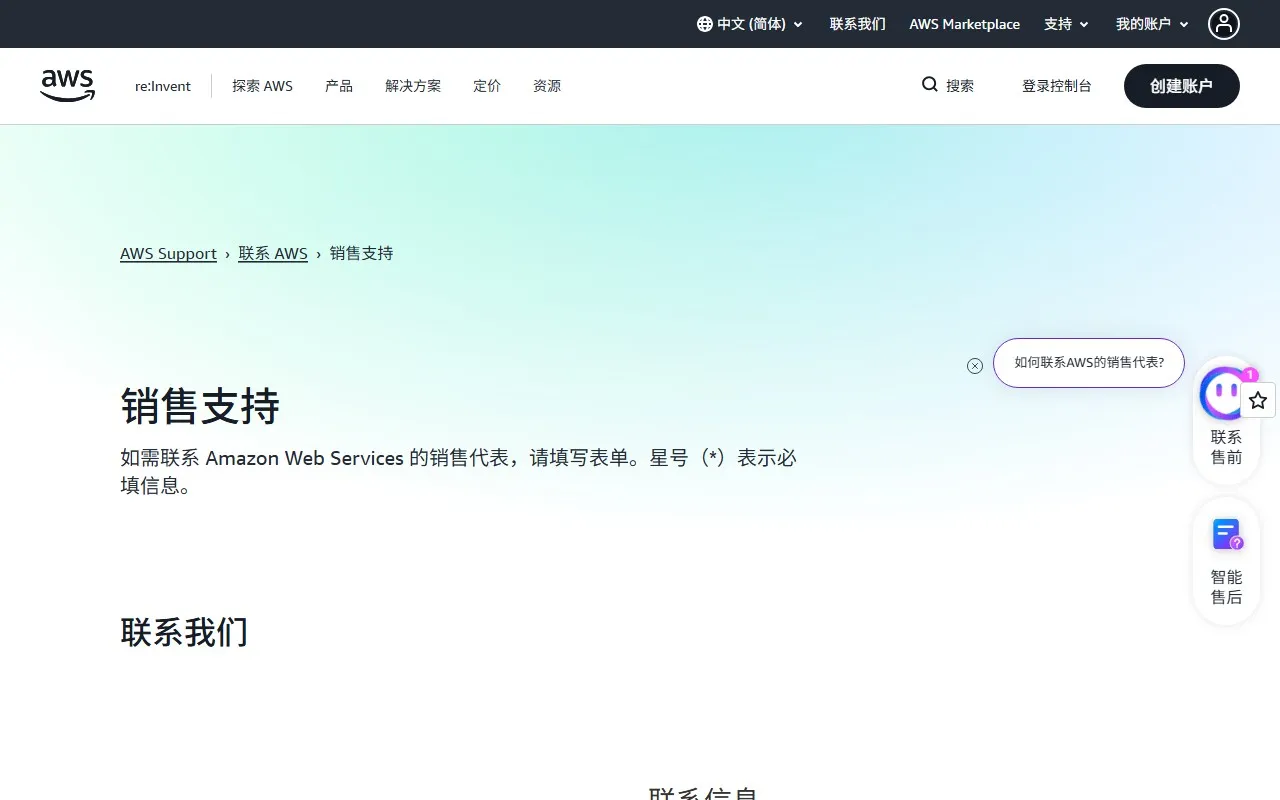Click the AWS logo to go home
The height and width of the screenshot is (800, 1280).
point(67,85)
